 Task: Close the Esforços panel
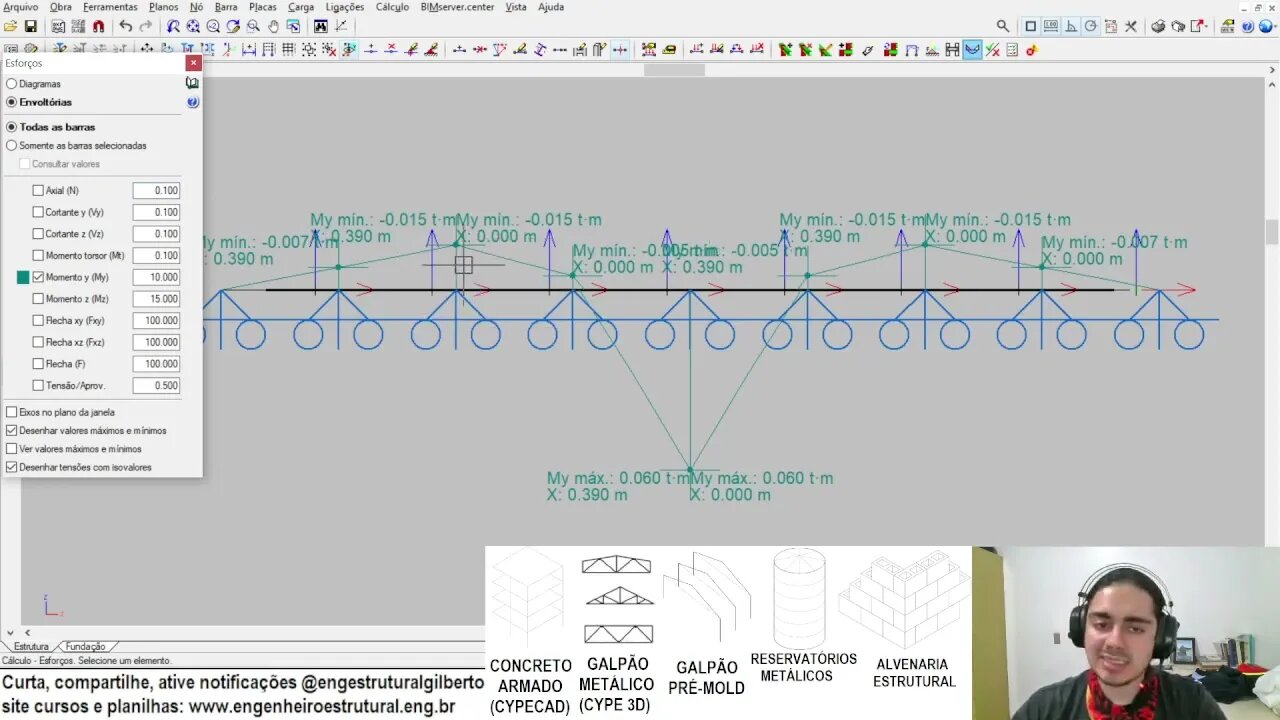[193, 63]
